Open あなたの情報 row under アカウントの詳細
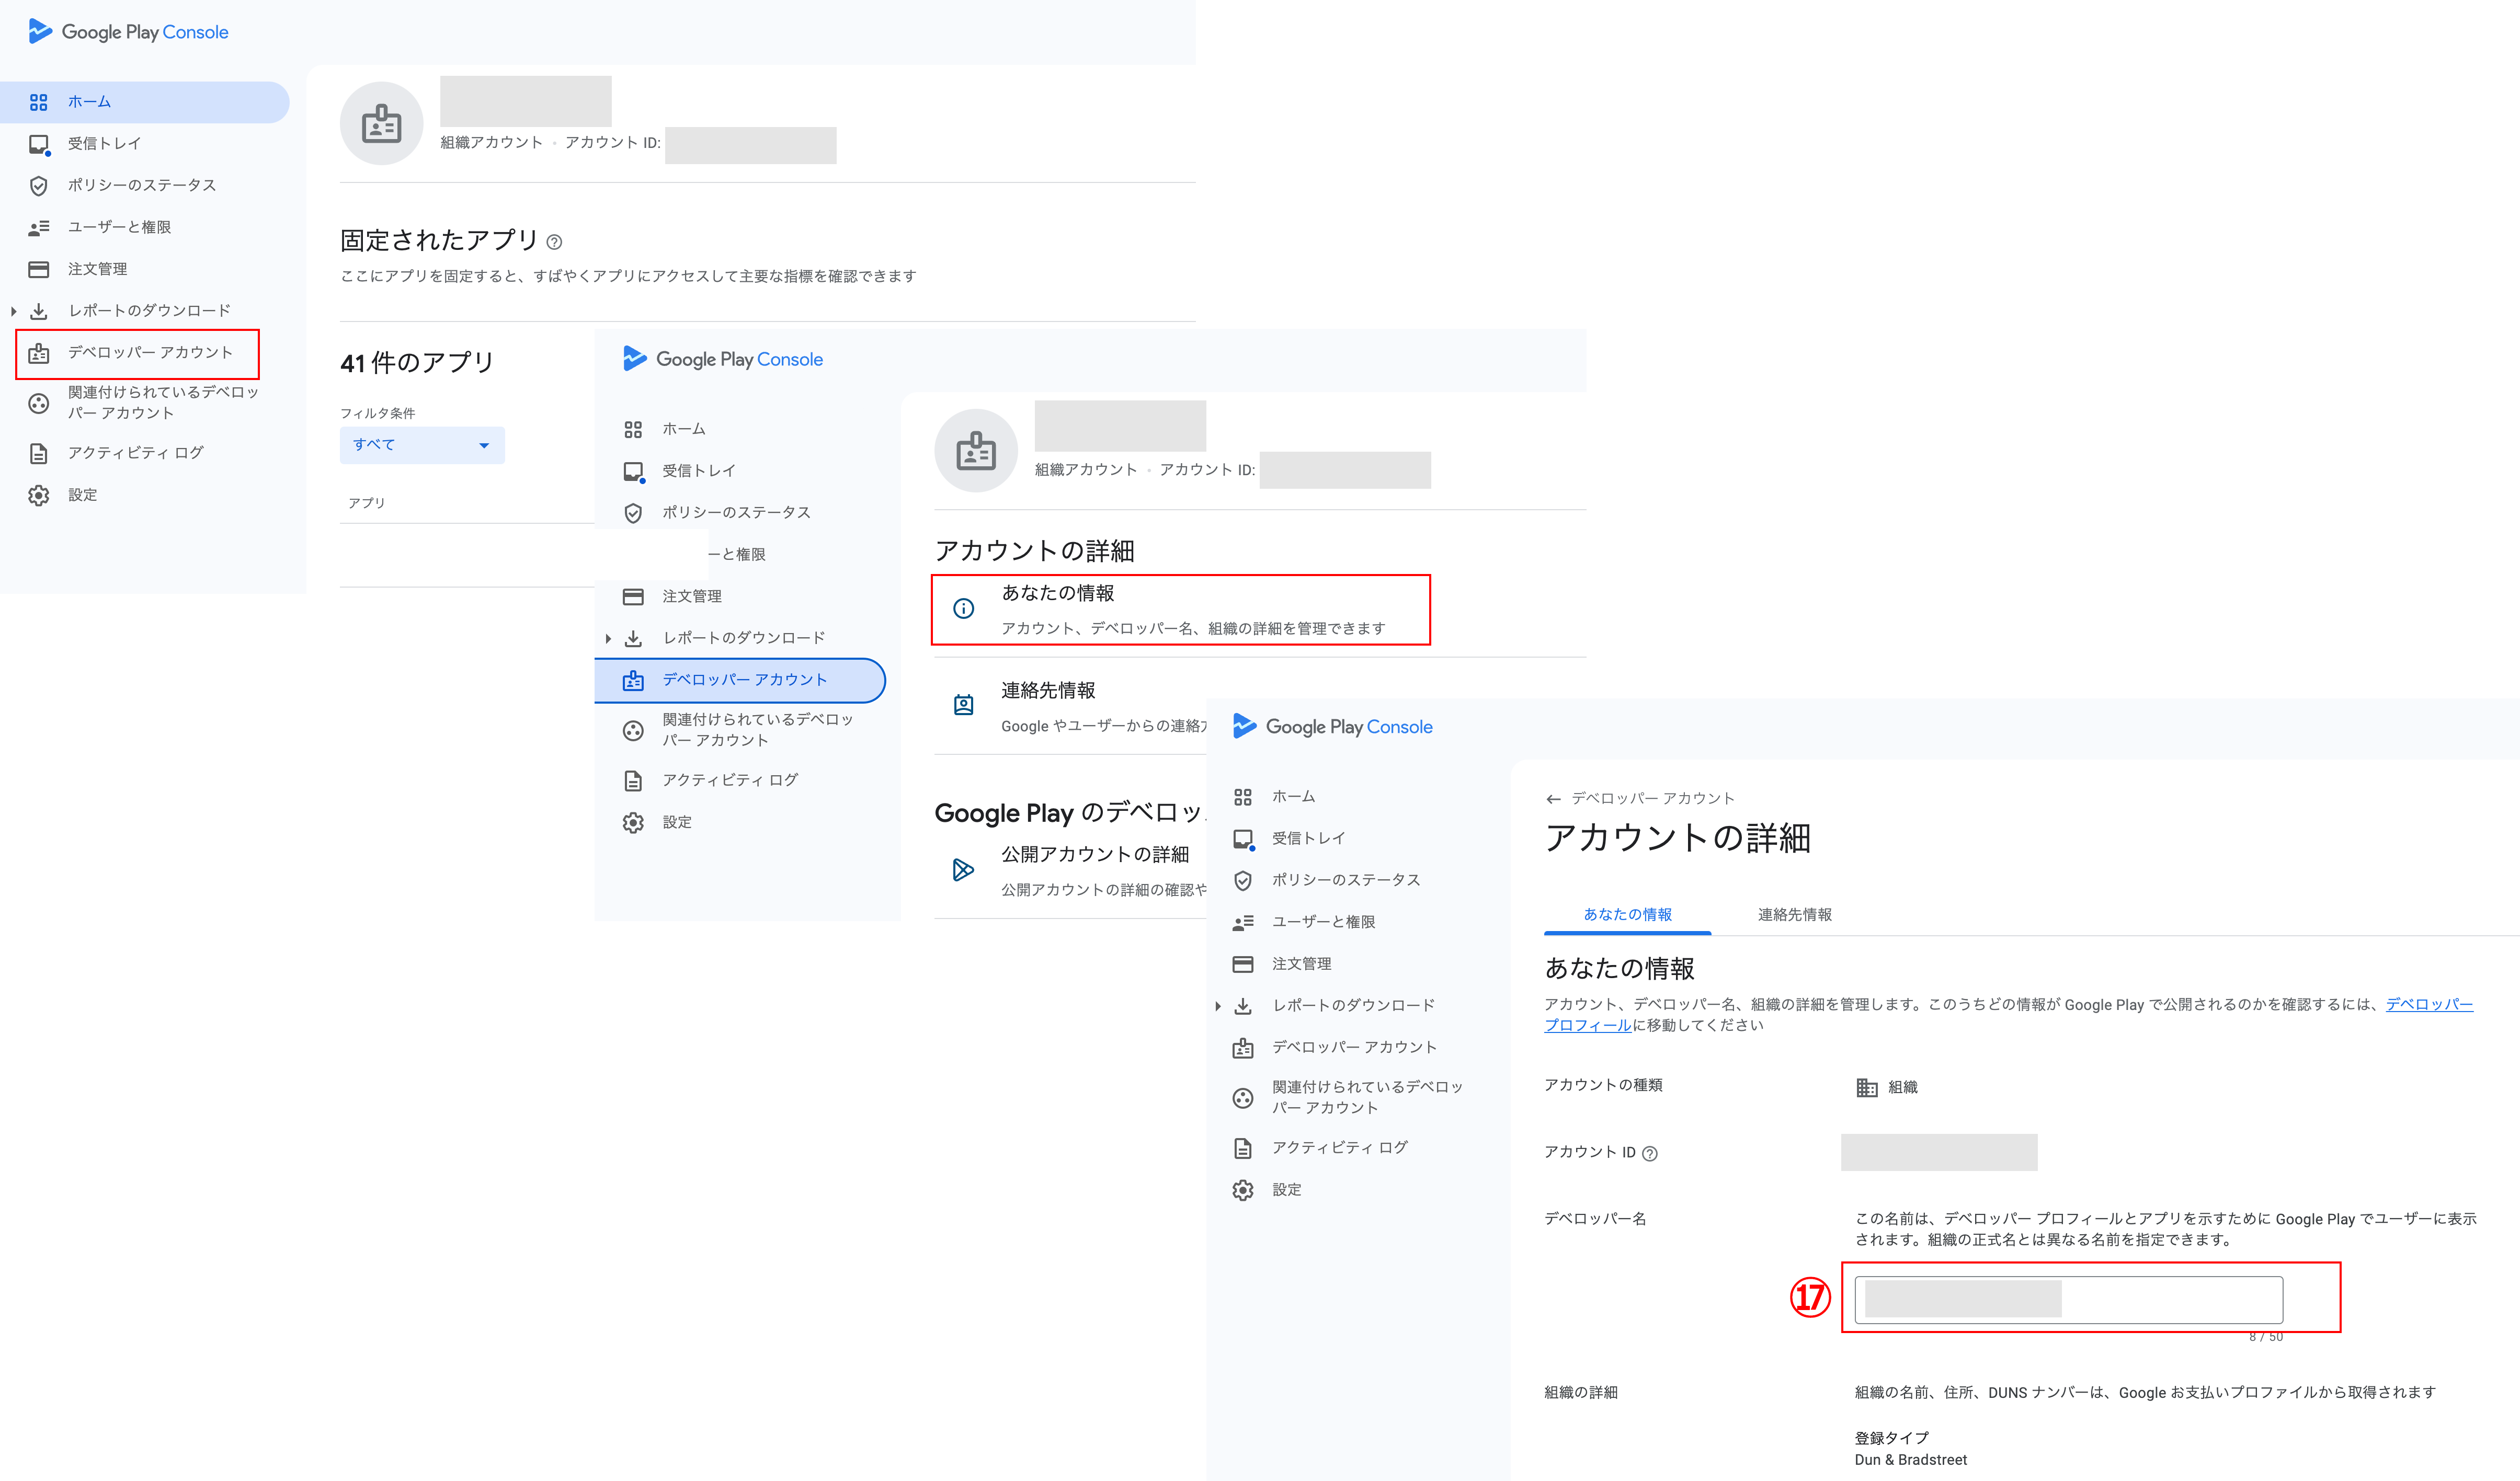2520x1481 pixels. (1181, 610)
